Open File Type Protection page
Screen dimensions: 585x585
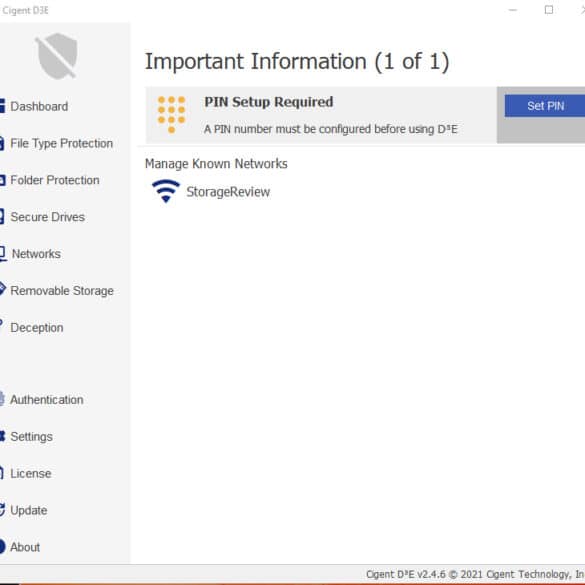tap(62, 144)
